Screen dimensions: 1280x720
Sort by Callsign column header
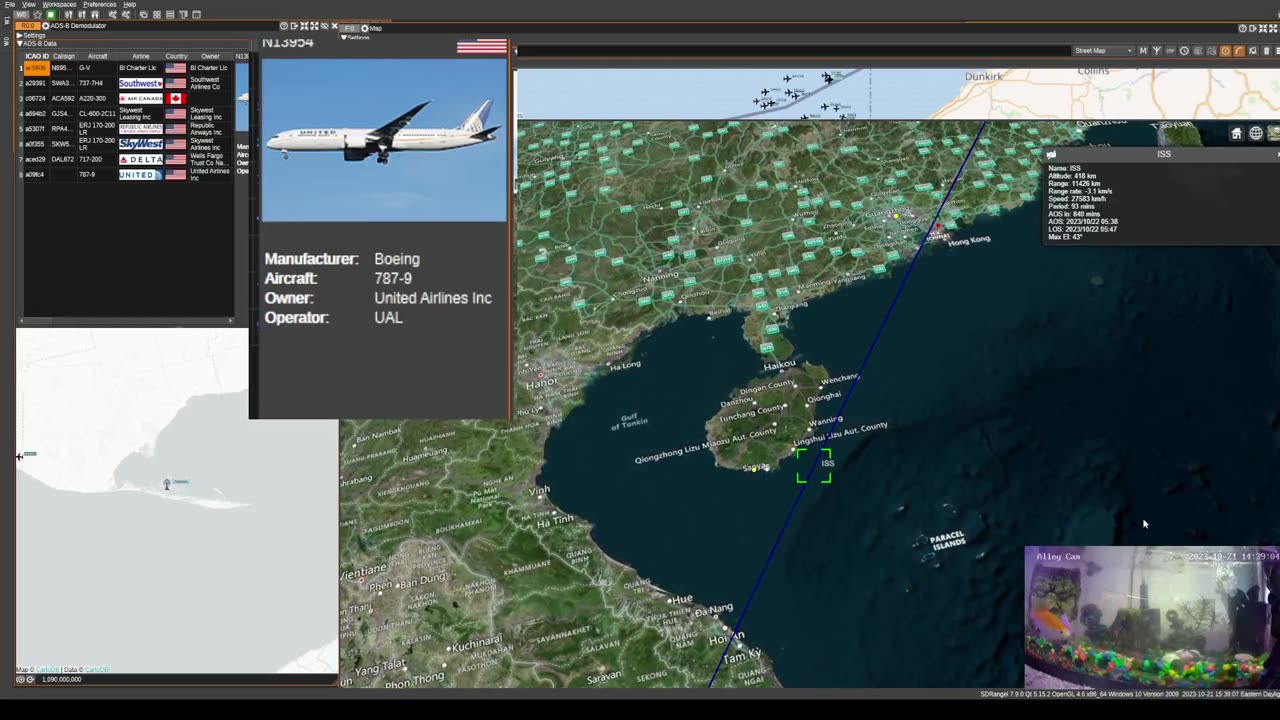point(64,56)
